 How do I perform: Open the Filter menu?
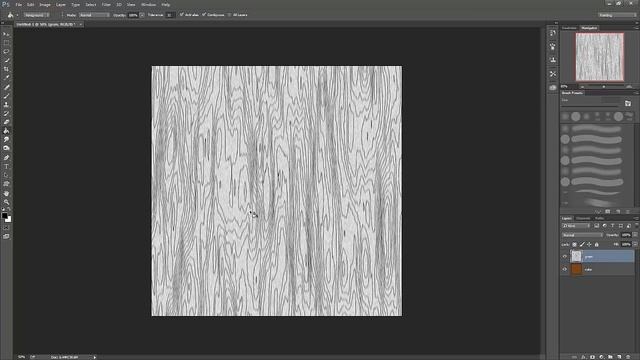coord(106,4)
